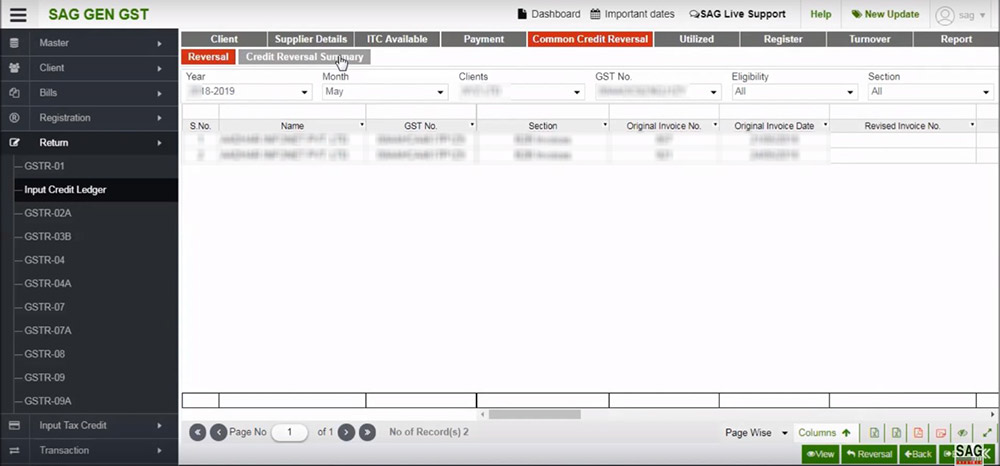
Task: Go to the first page of records
Action: click(197, 432)
